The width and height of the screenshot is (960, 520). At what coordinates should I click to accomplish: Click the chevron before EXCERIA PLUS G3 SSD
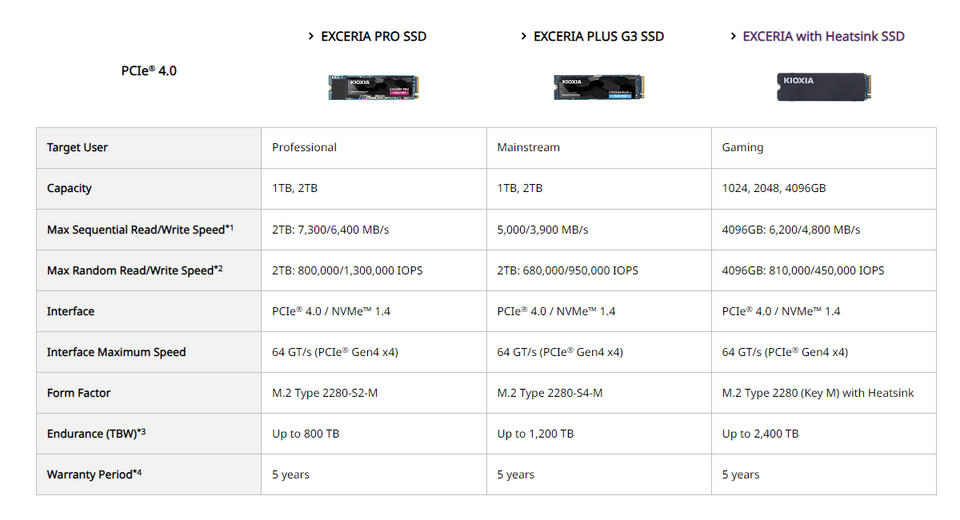(x=523, y=37)
